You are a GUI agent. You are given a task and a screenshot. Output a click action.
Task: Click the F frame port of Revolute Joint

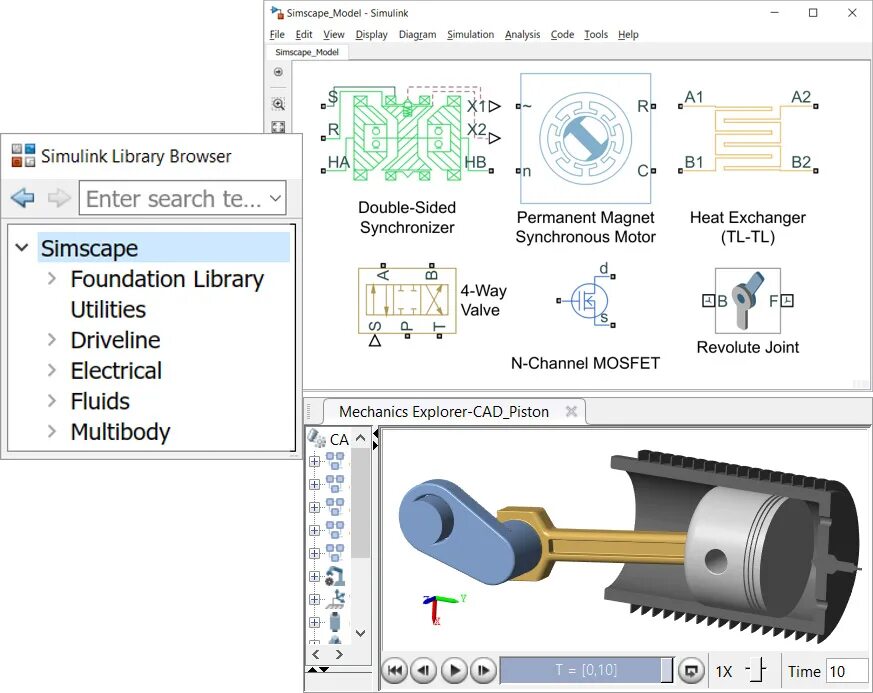pos(787,301)
